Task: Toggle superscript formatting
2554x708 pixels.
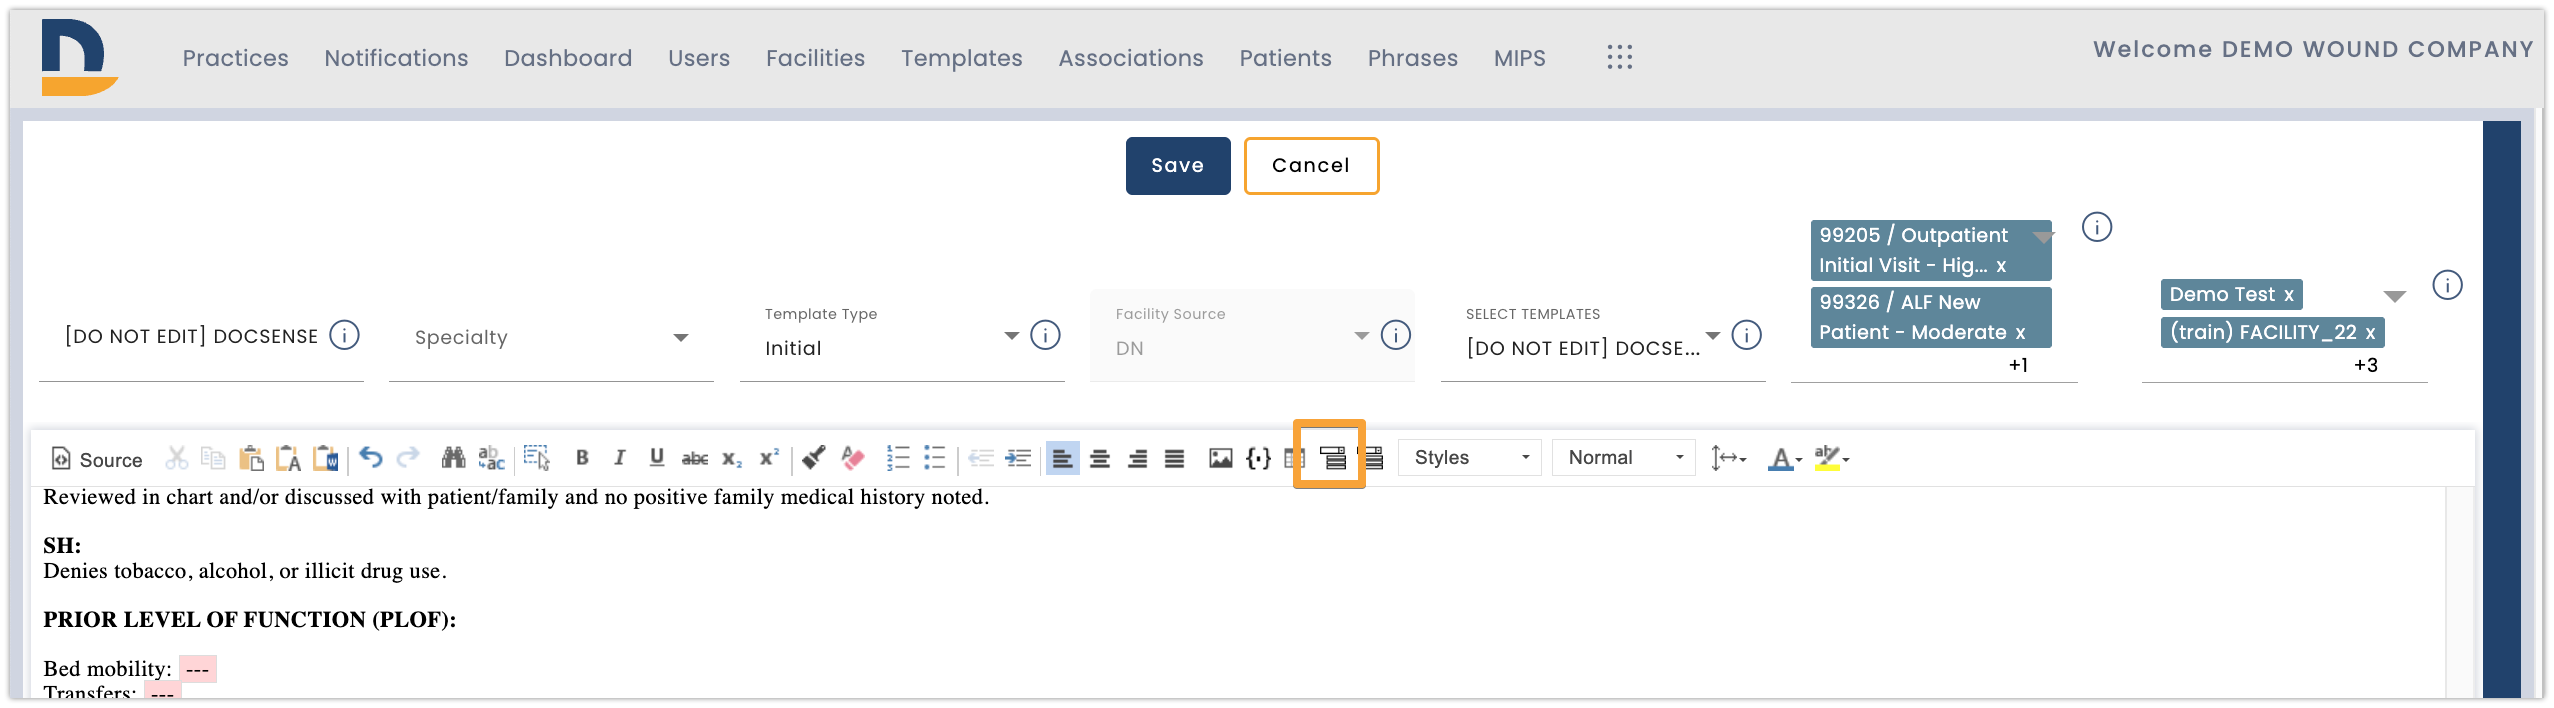Action: pos(768,458)
